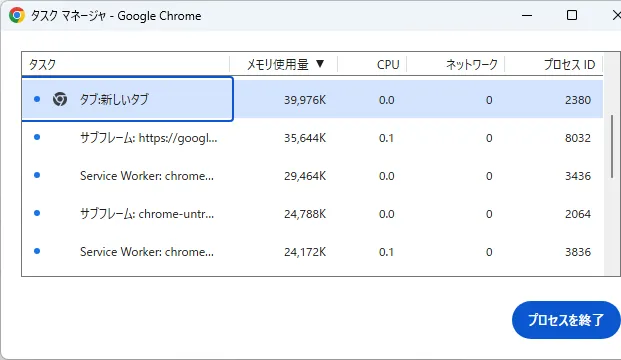Sort by the タスク column header
Viewport: 621px width, 360px height.
tap(126, 64)
